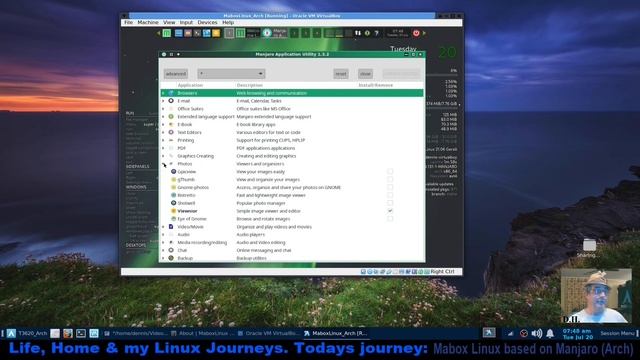Open the filter dropdown next to advanced
The height and width of the screenshot is (360, 640).
[231, 74]
